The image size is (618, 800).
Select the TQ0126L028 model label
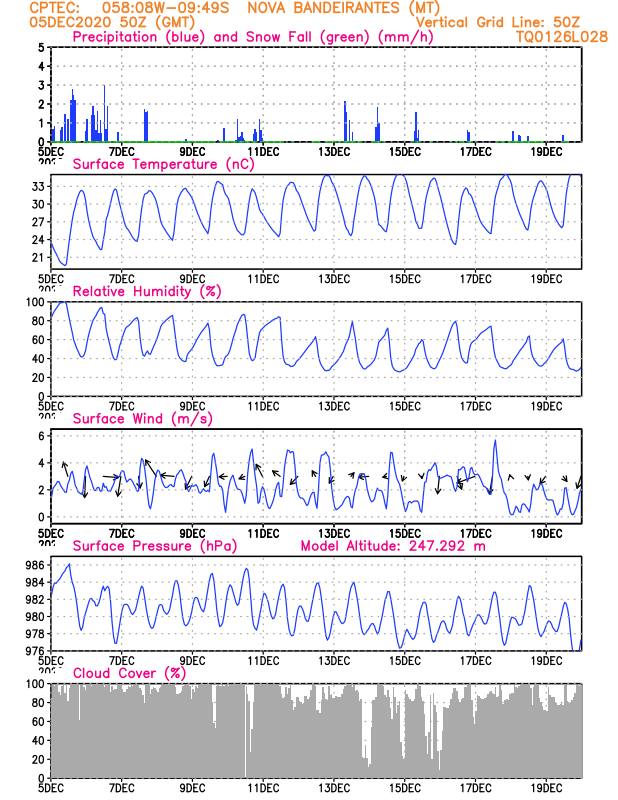coord(561,37)
